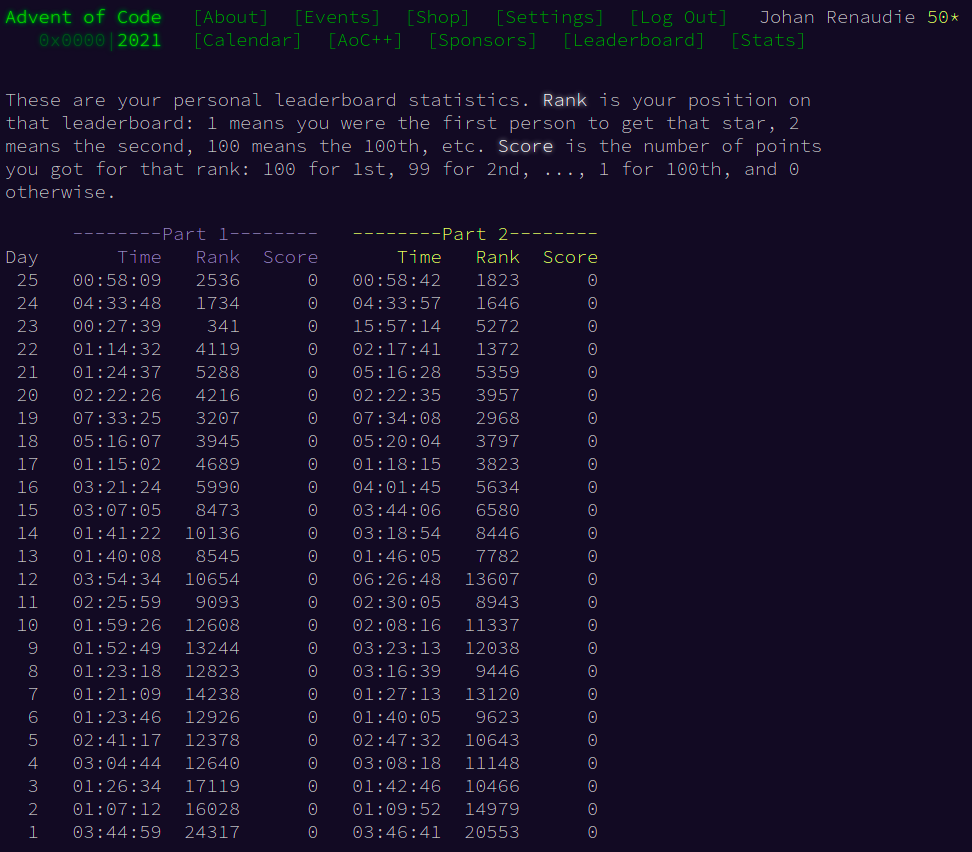Screen dimensions: 972x852
Task: Select Day 24 part 2 rank 1646
Action: point(497,303)
